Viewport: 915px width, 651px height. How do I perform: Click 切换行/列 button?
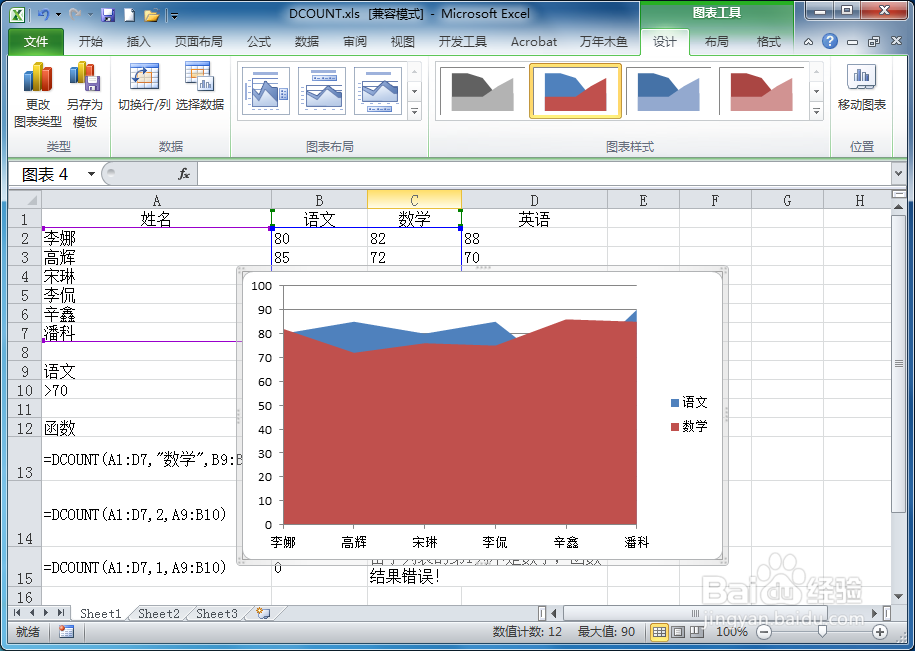[x=144, y=88]
